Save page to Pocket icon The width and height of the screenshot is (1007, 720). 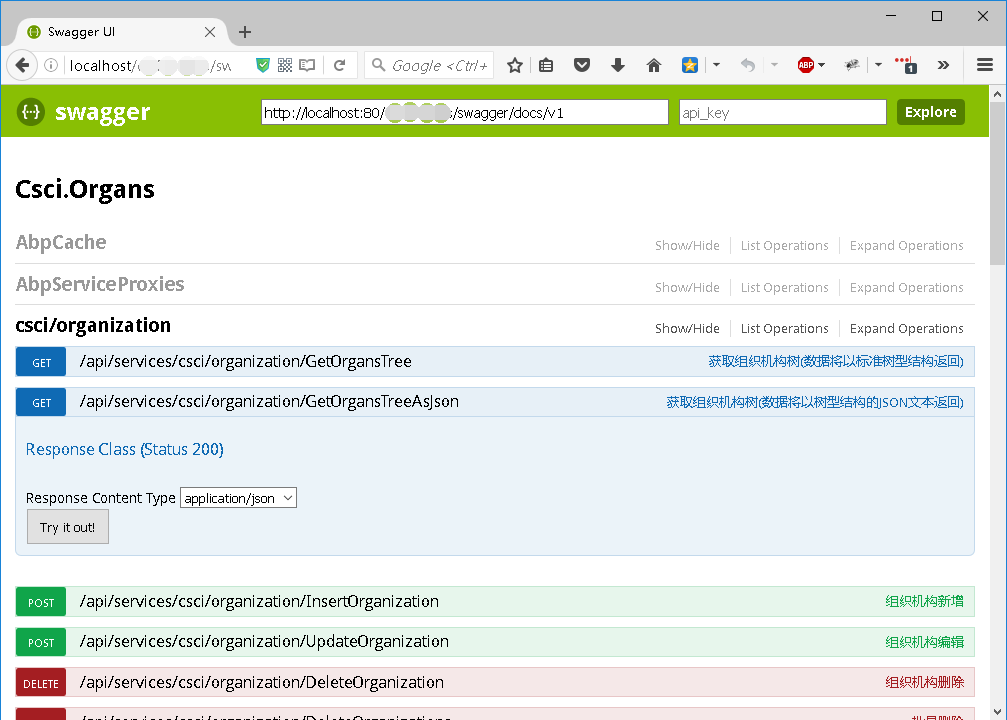[x=582, y=65]
